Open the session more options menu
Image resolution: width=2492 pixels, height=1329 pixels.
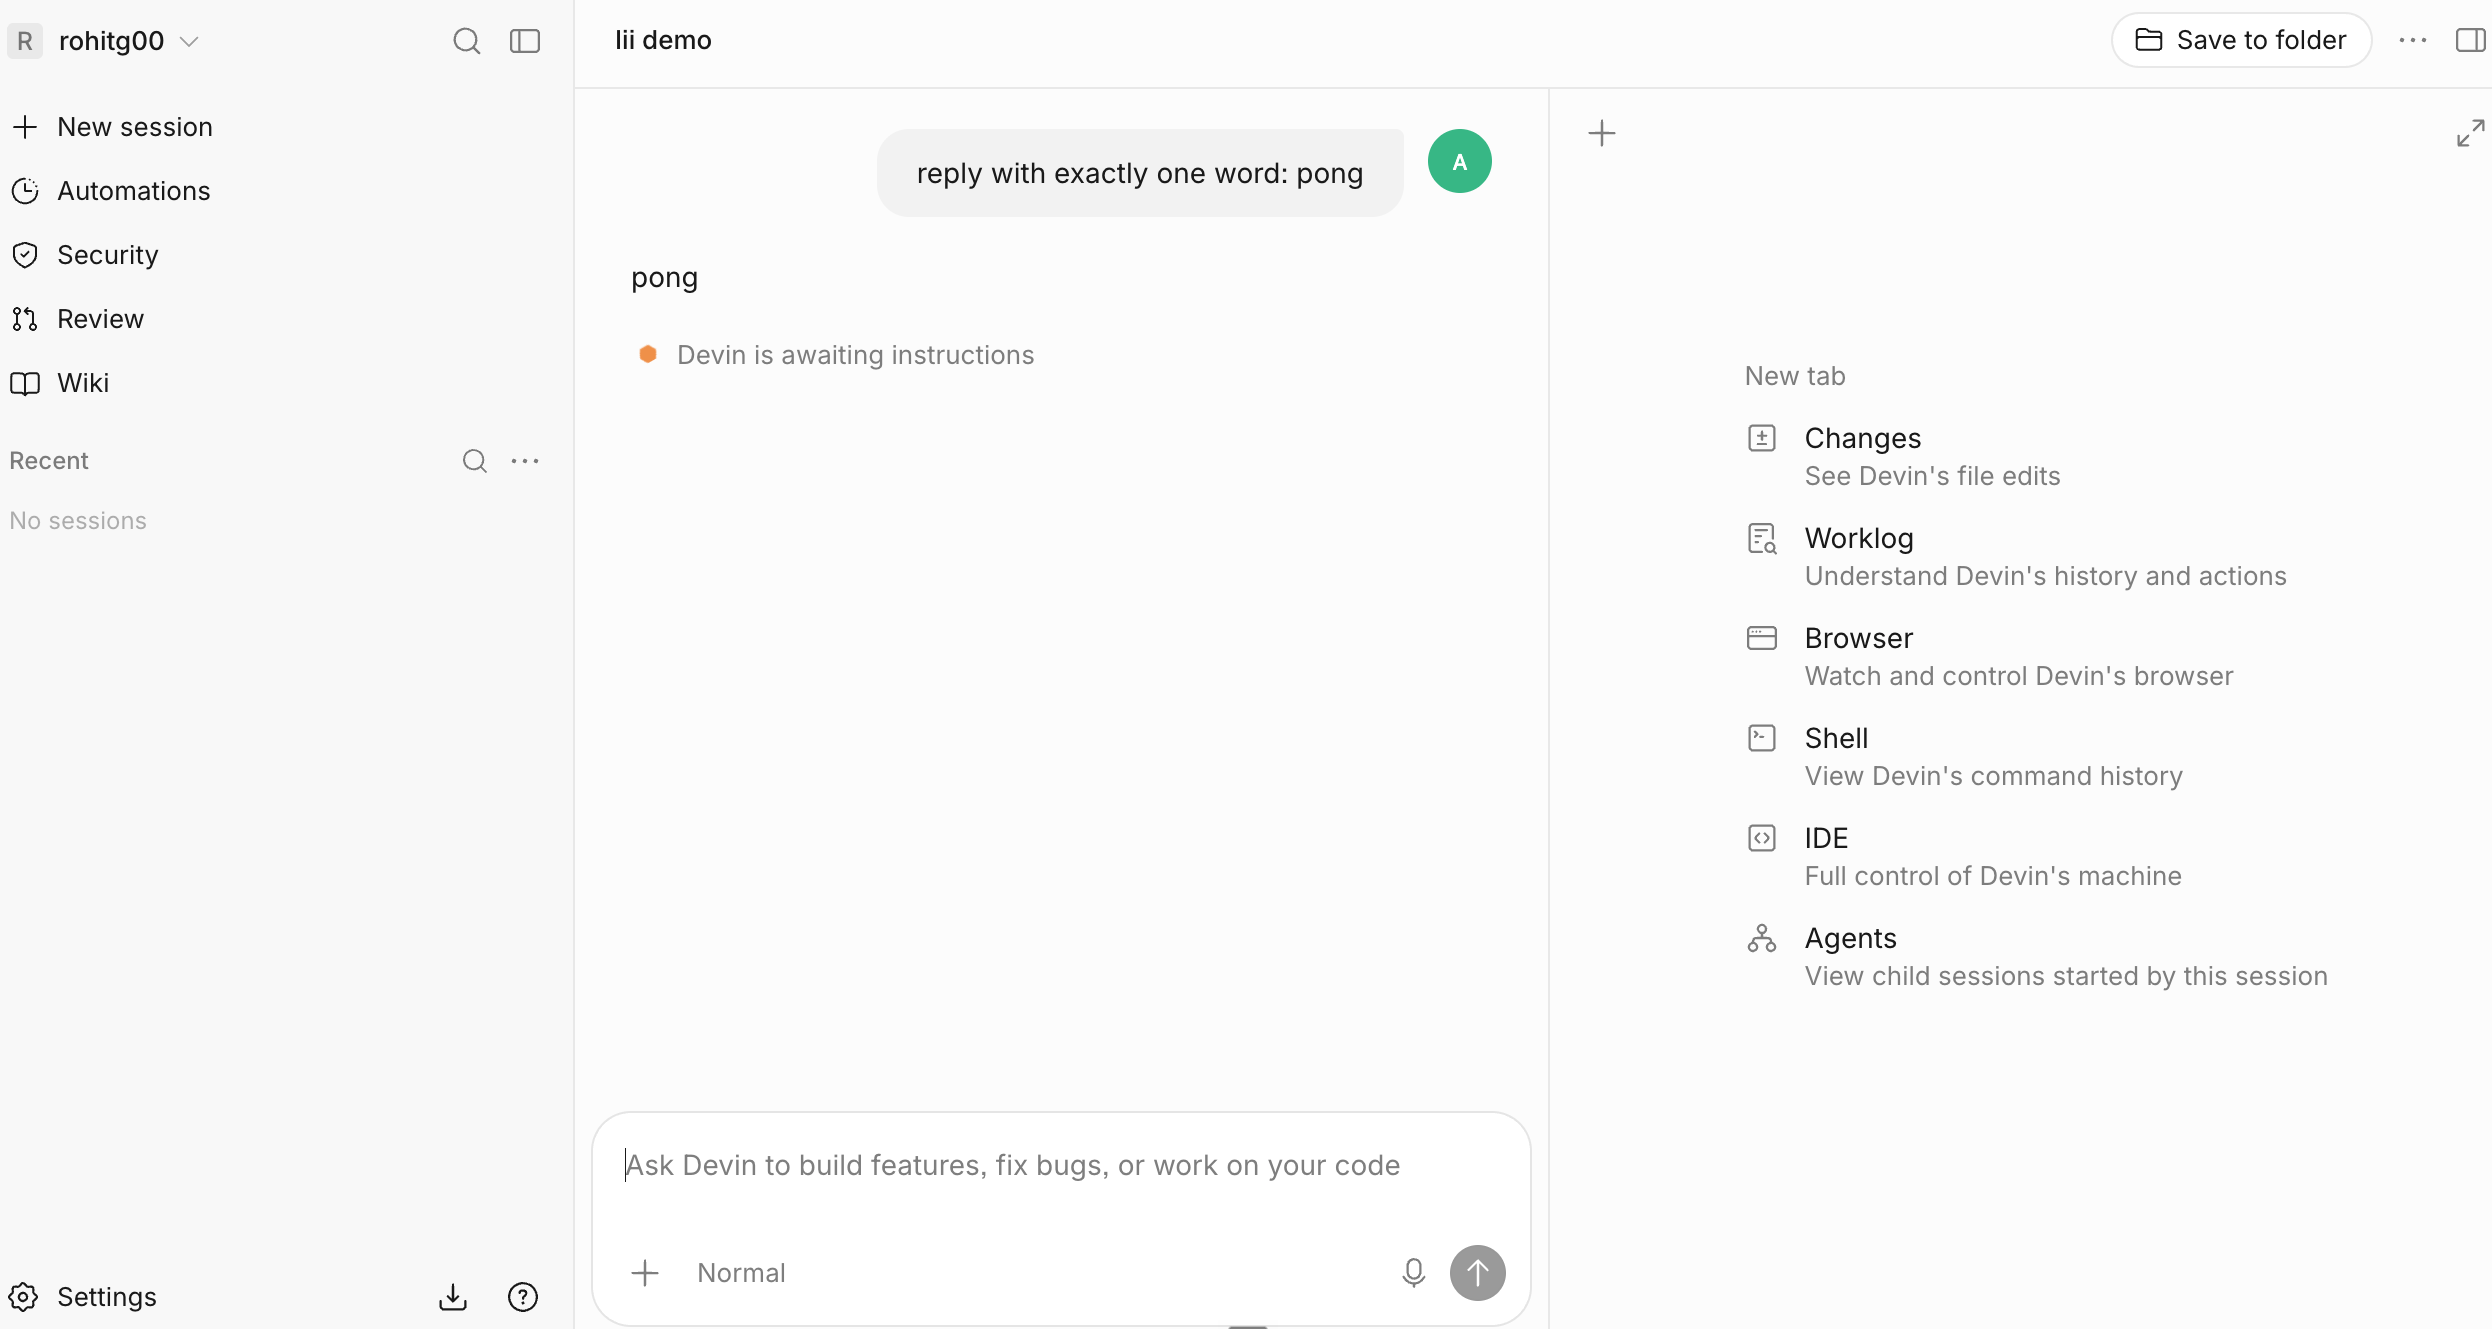click(x=2413, y=40)
